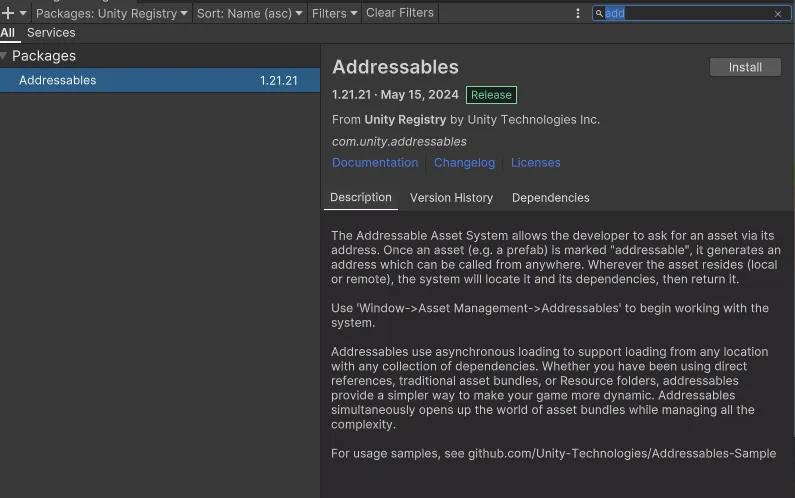Focus the package search field
795x498 pixels.
(691, 14)
